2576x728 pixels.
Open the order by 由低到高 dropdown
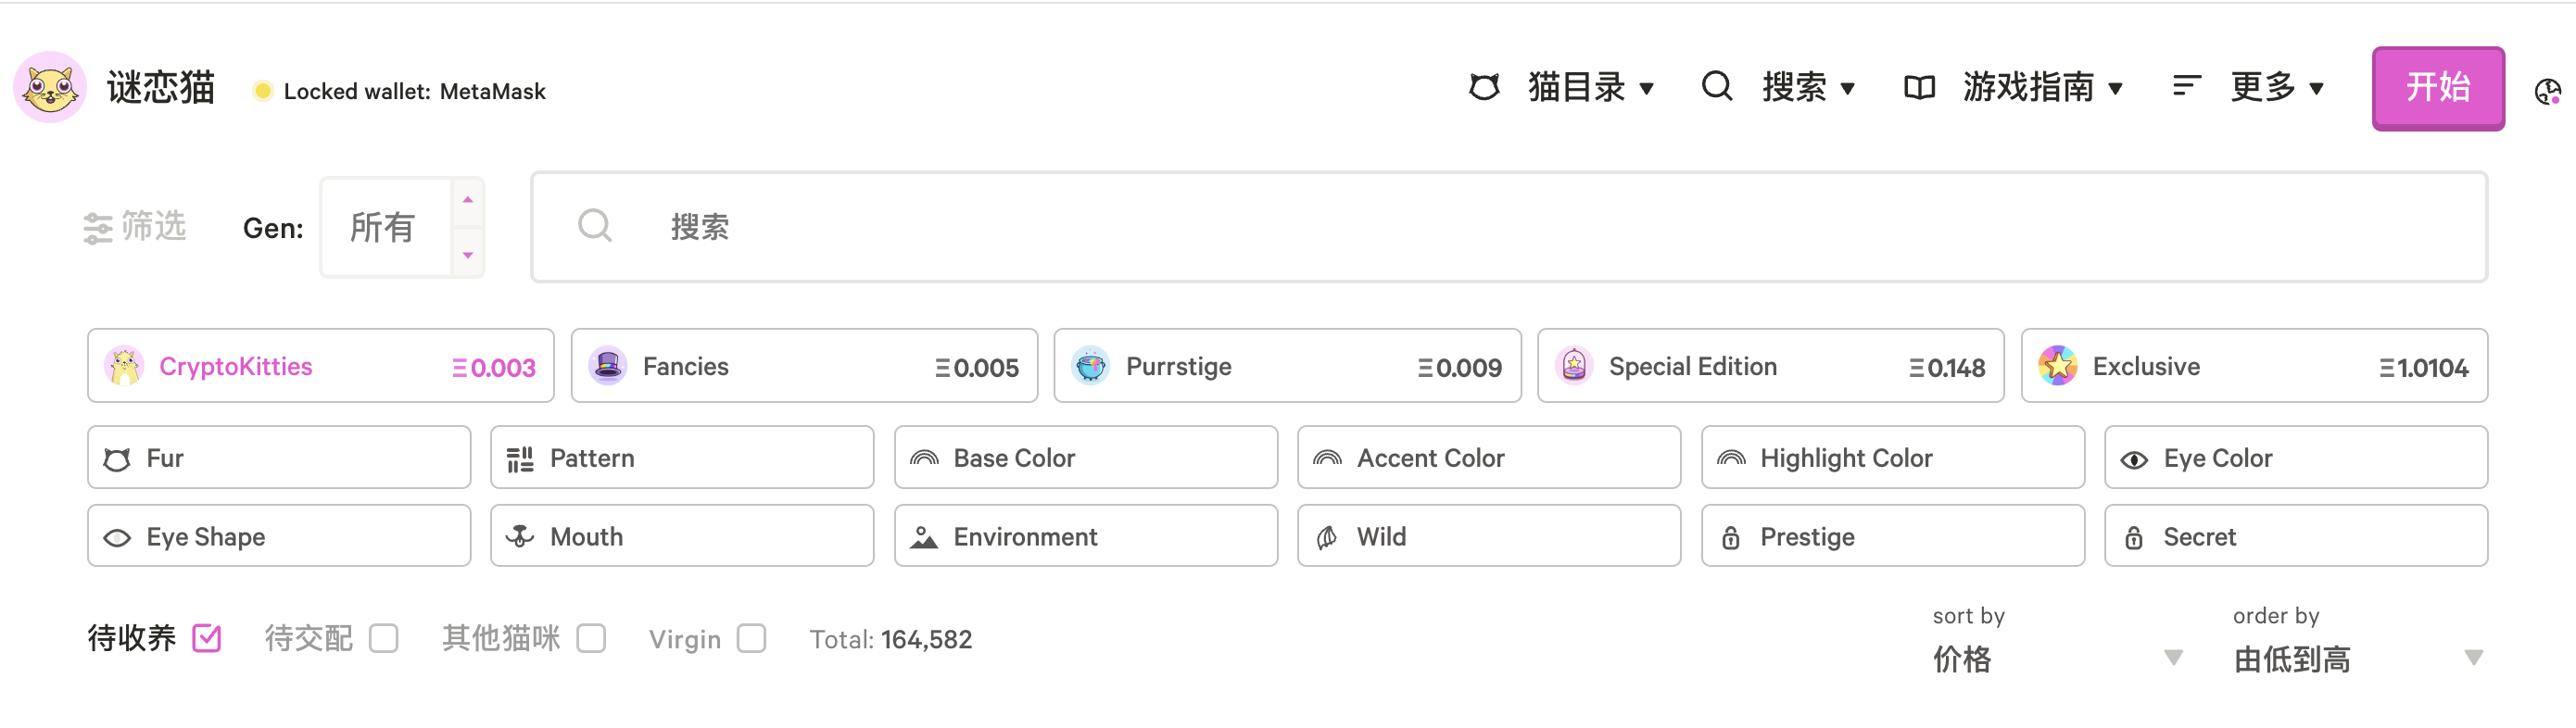point(2359,659)
